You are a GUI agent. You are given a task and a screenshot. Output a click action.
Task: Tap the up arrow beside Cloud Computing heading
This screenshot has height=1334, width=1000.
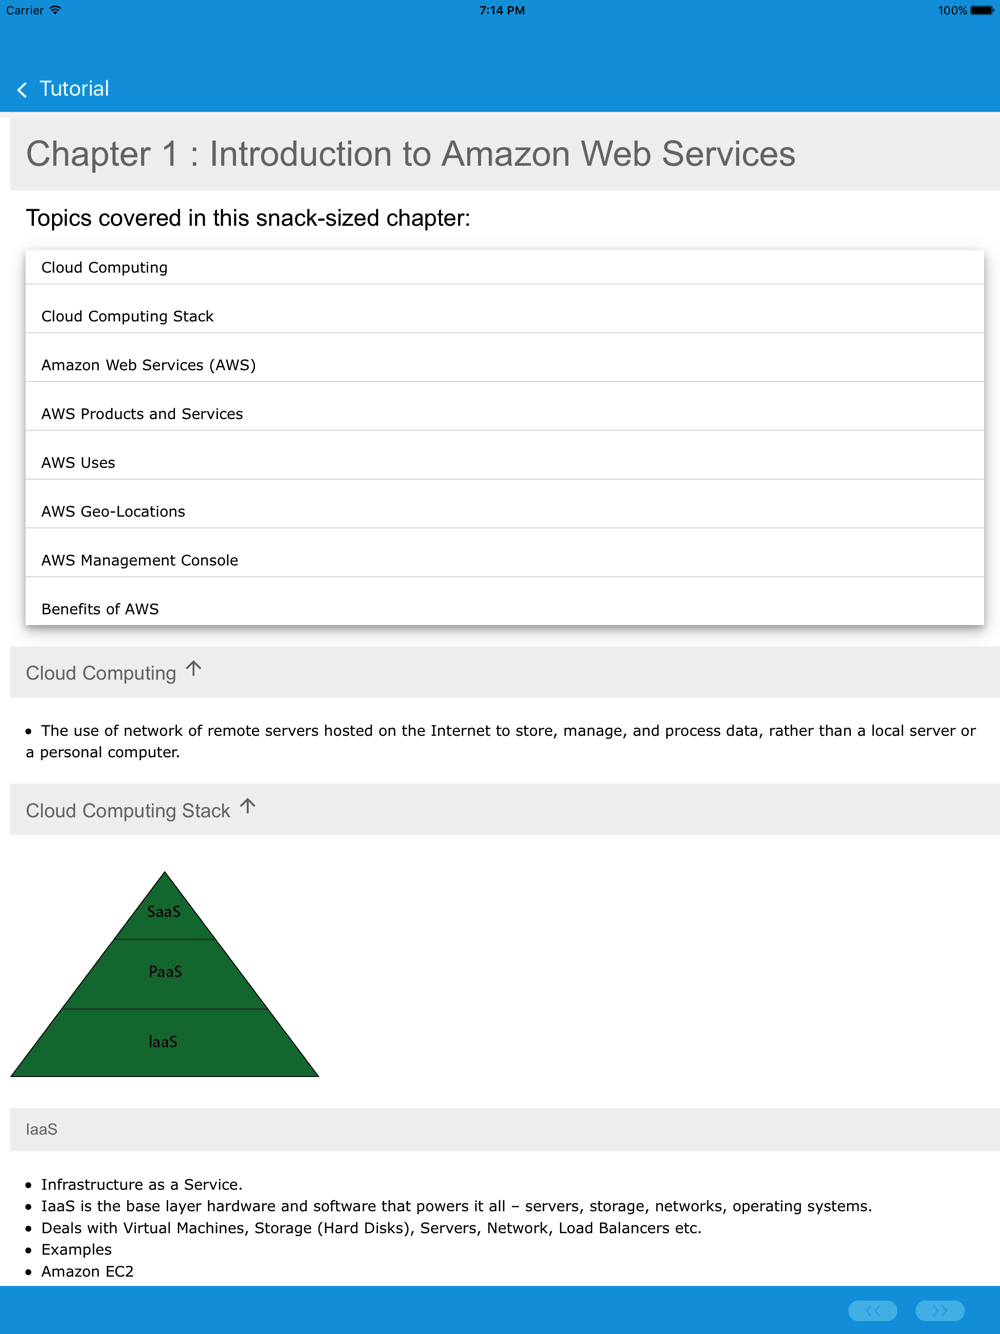(x=194, y=669)
